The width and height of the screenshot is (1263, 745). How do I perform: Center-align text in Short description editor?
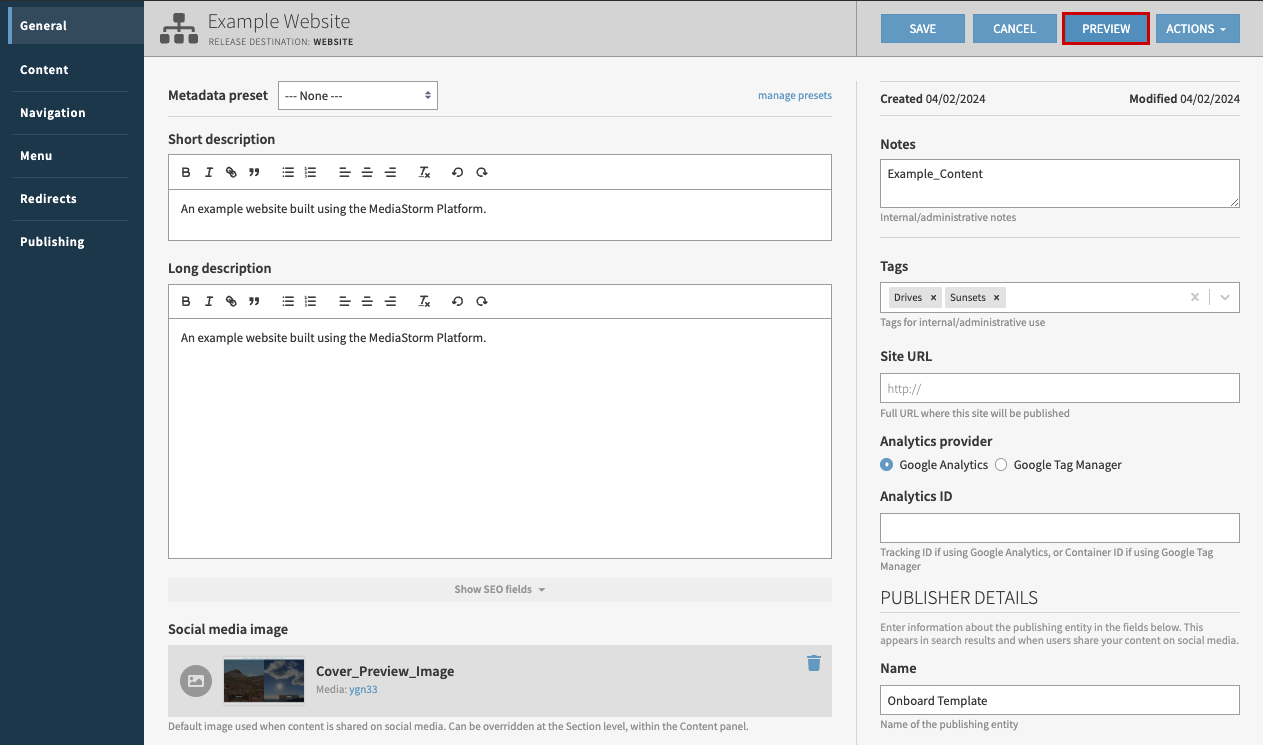[x=367, y=171]
